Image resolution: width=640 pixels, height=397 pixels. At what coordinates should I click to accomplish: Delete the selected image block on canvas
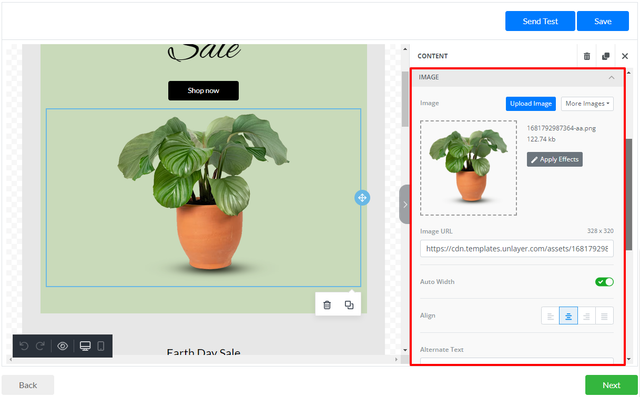pyautogui.click(x=327, y=305)
